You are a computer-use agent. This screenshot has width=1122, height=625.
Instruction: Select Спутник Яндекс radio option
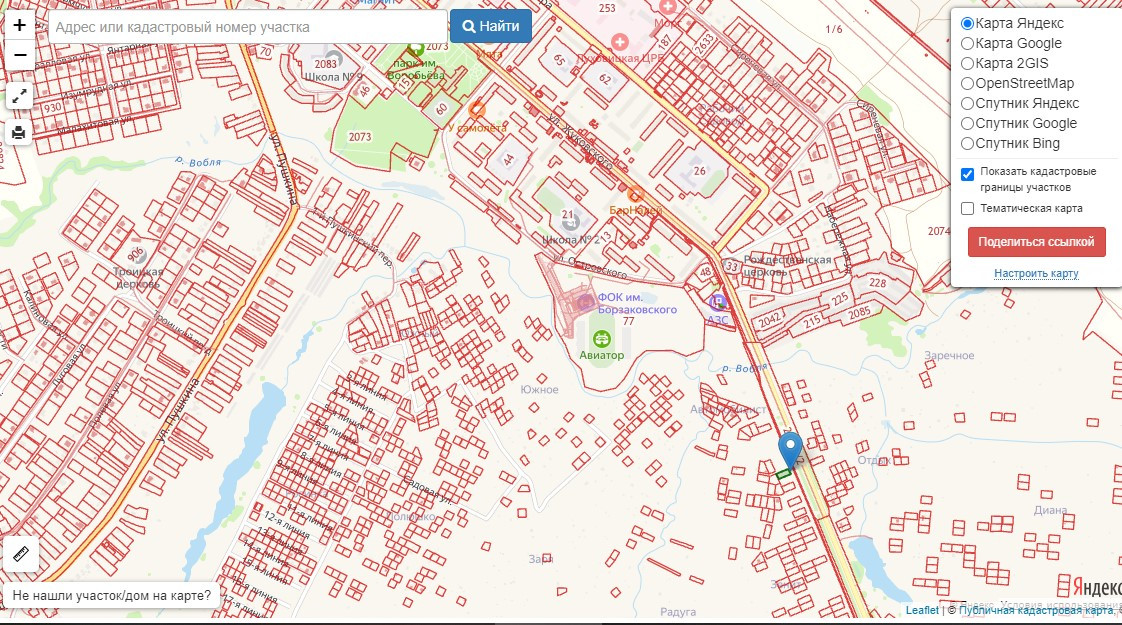(x=967, y=104)
